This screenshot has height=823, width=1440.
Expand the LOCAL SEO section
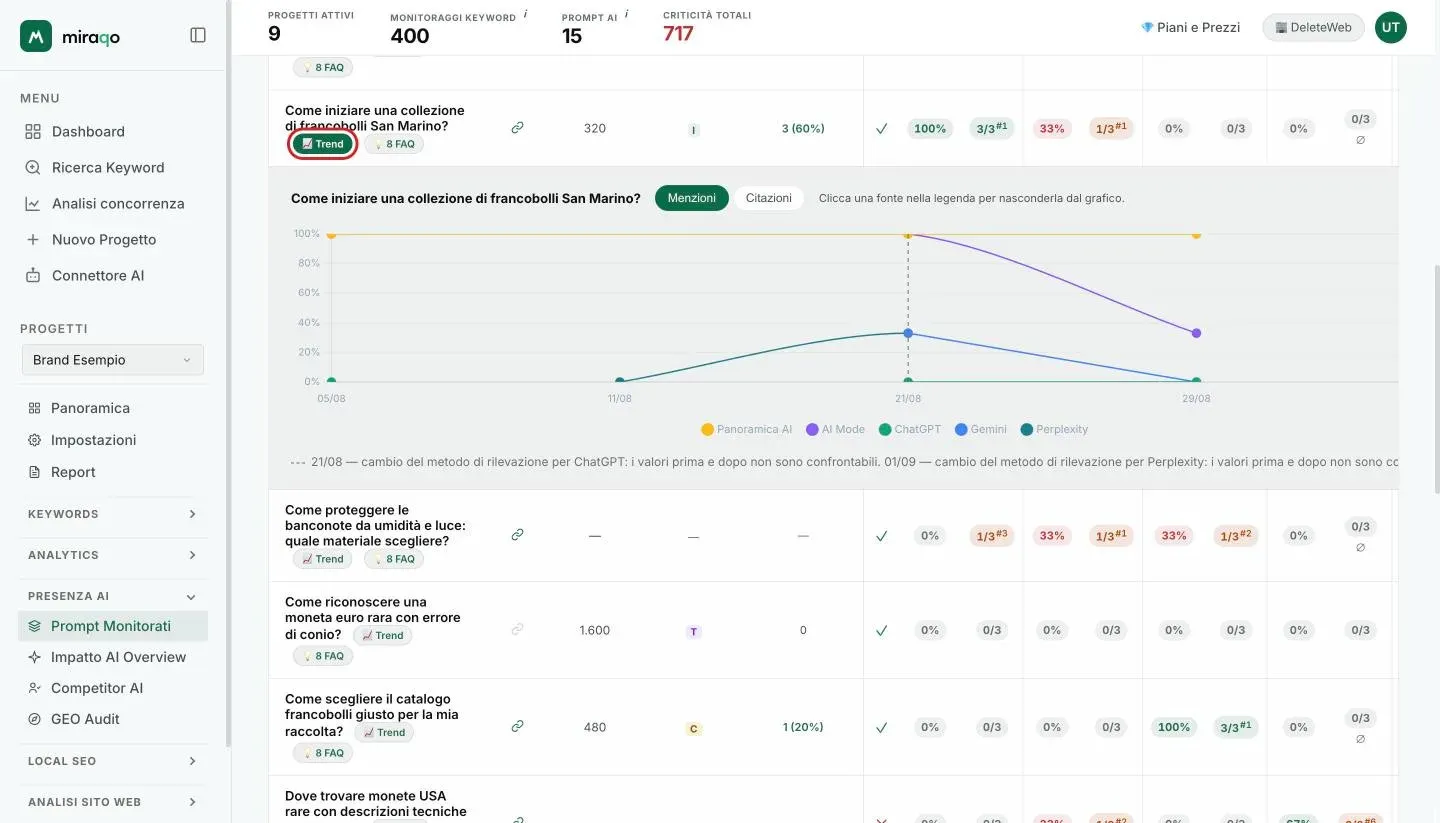click(113, 761)
